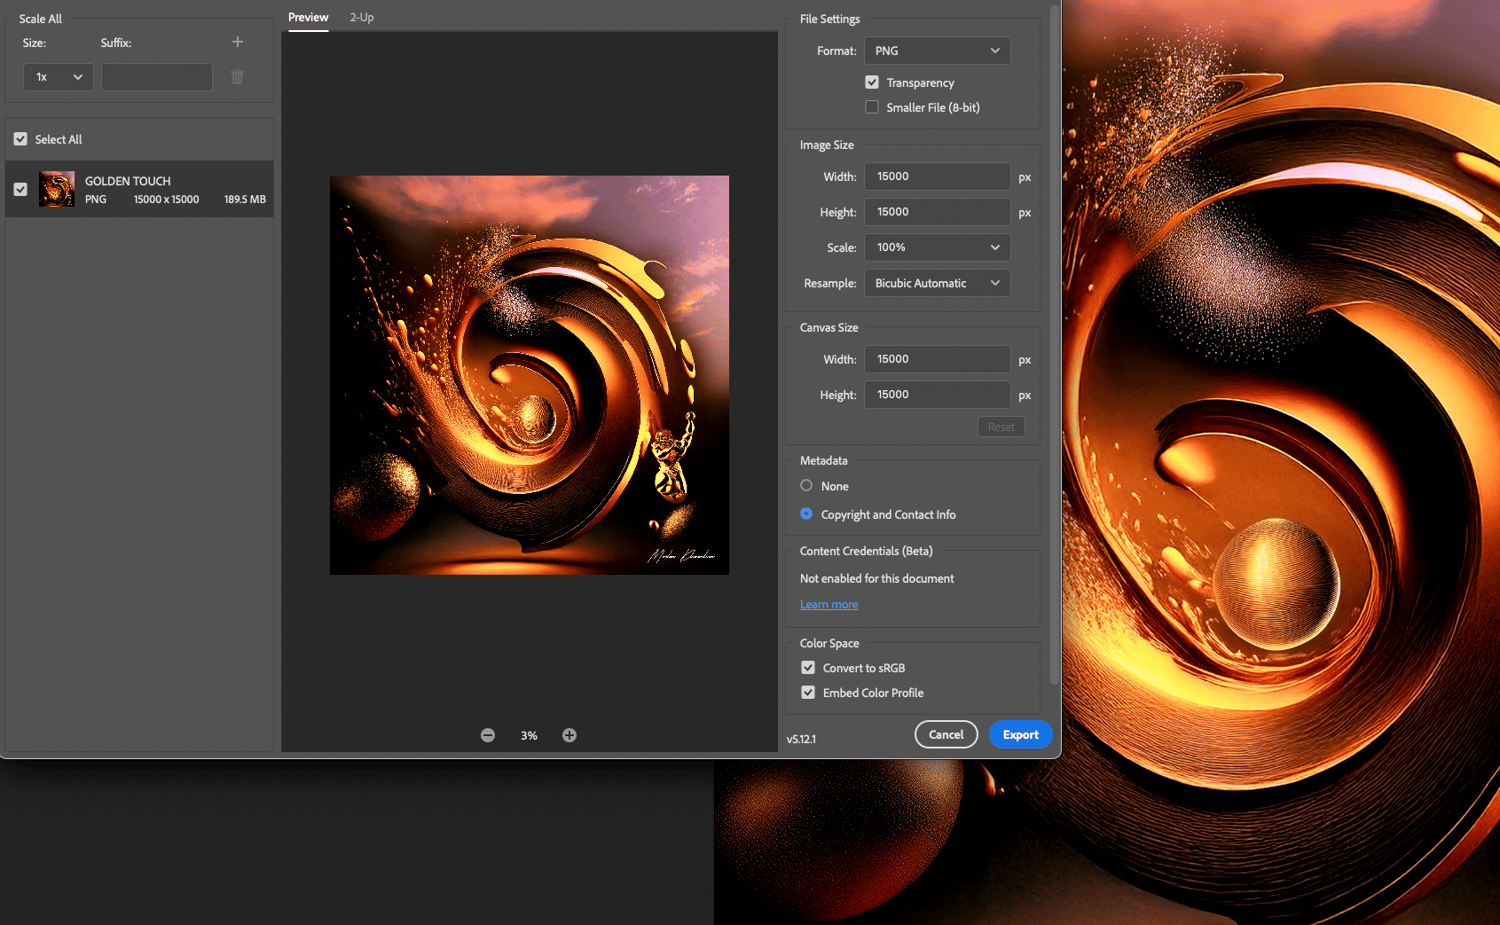
Task: Switch to the 2-Up tab
Action: pos(362,17)
